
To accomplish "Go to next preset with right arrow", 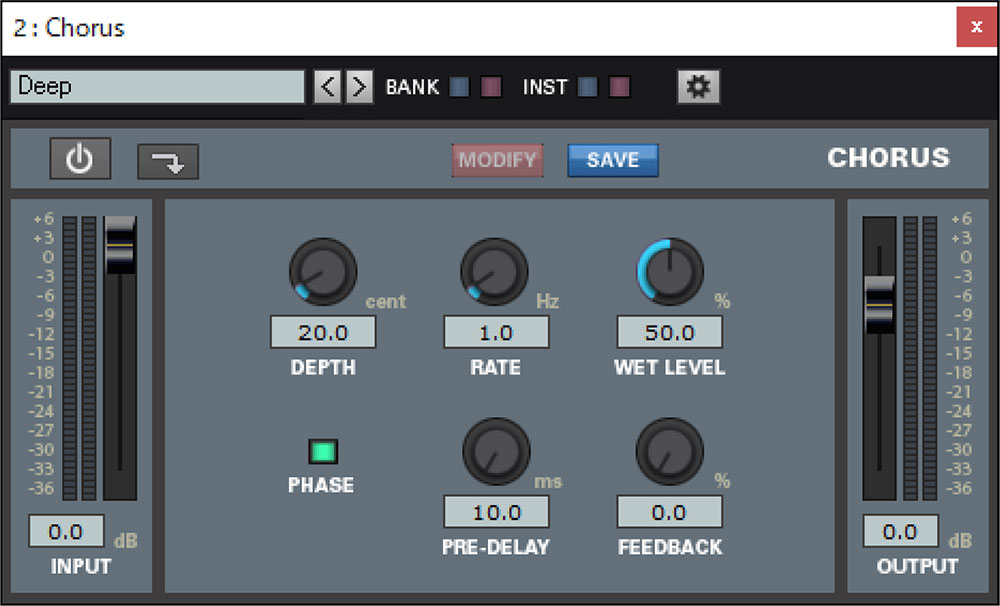I will click(359, 87).
